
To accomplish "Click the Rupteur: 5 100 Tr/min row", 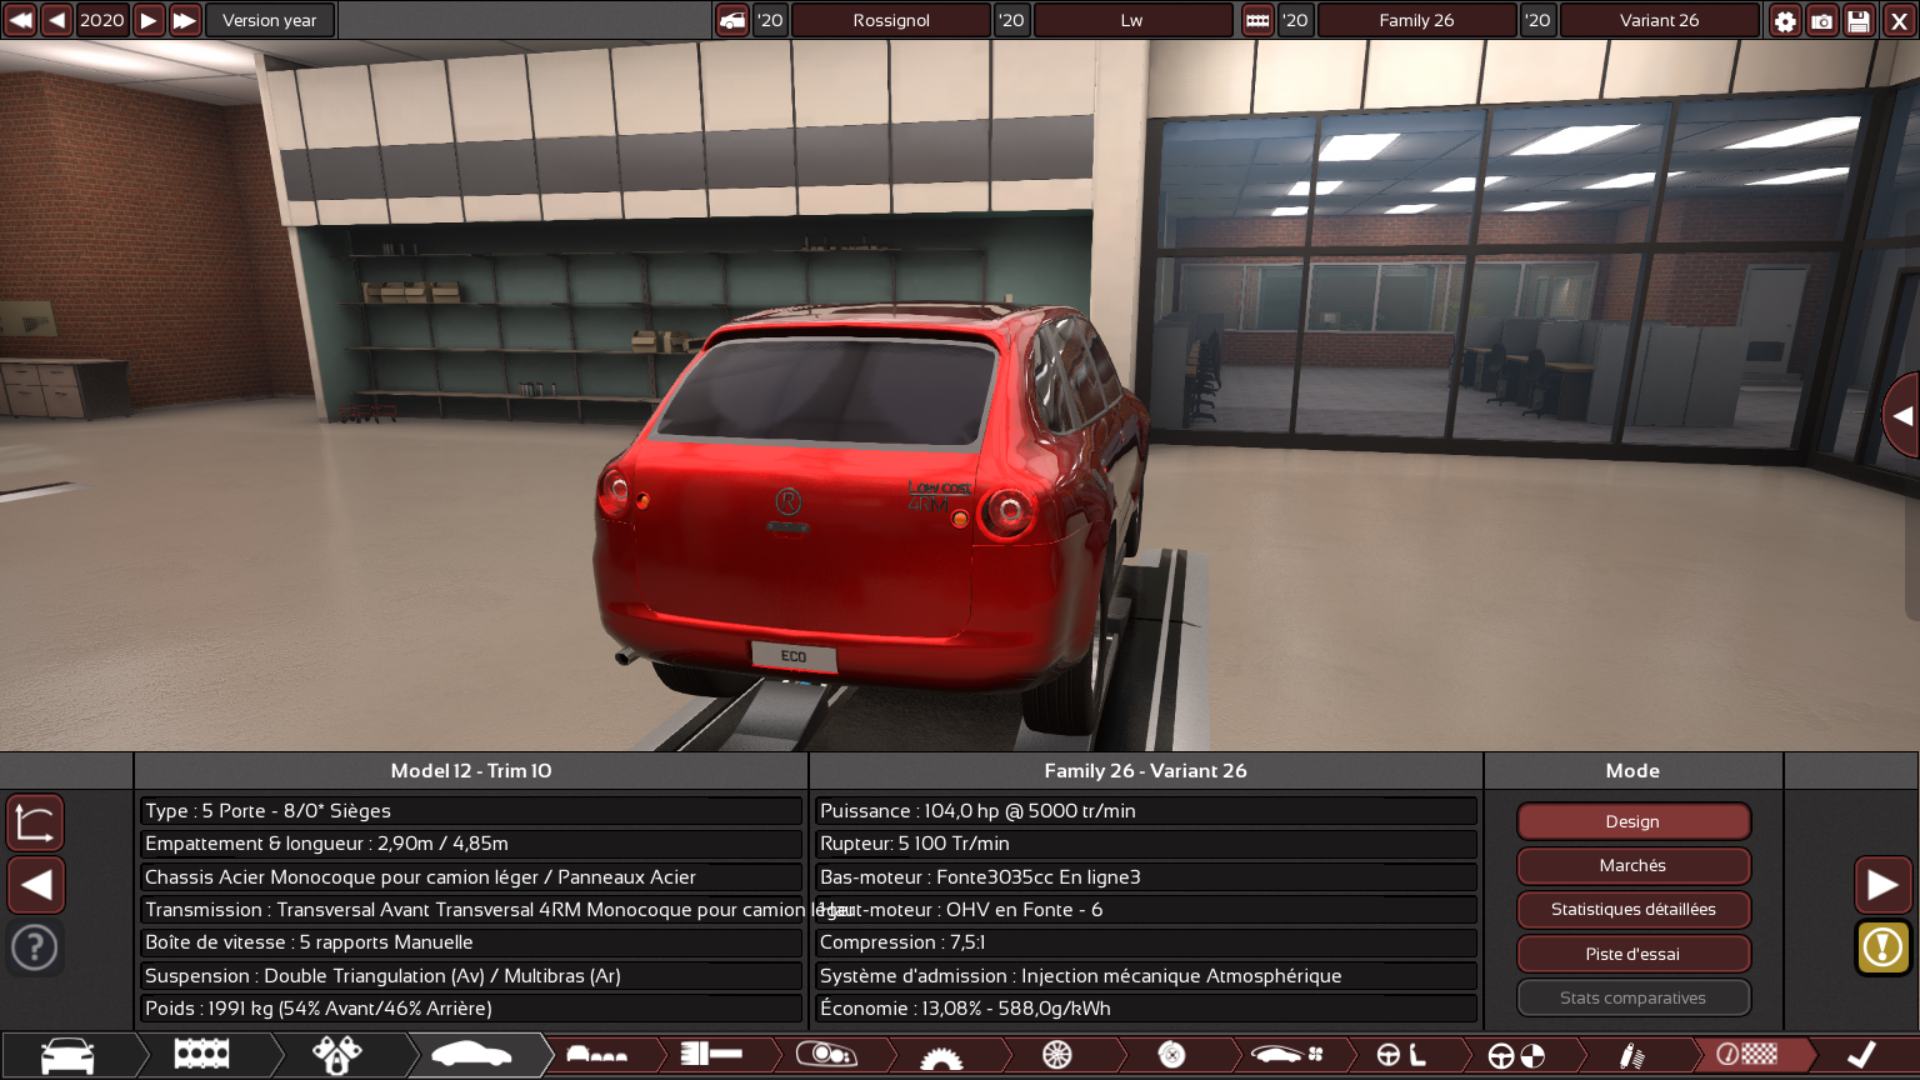I will tap(1146, 844).
